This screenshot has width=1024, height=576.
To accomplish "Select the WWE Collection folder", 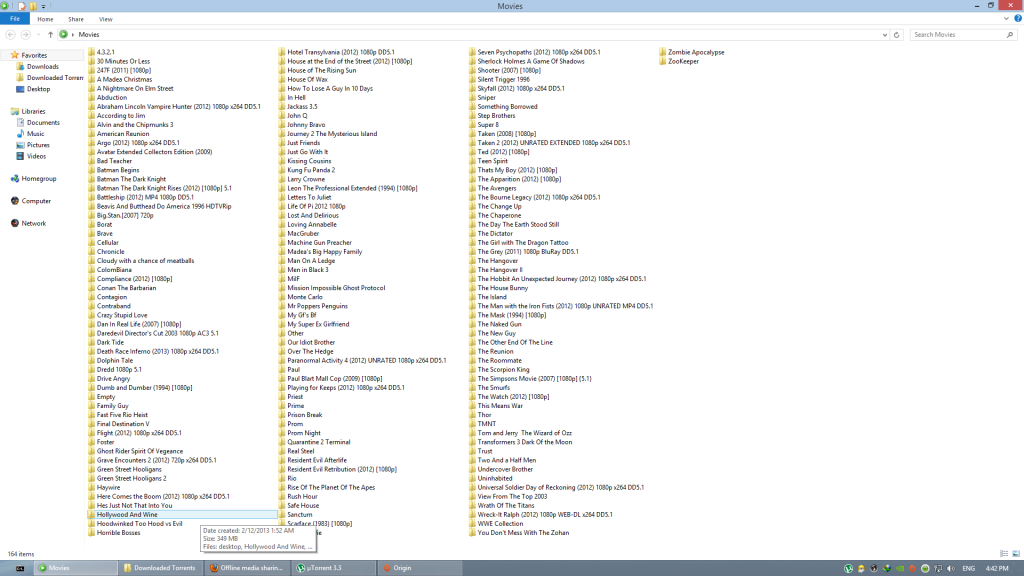I will click(500, 524).
